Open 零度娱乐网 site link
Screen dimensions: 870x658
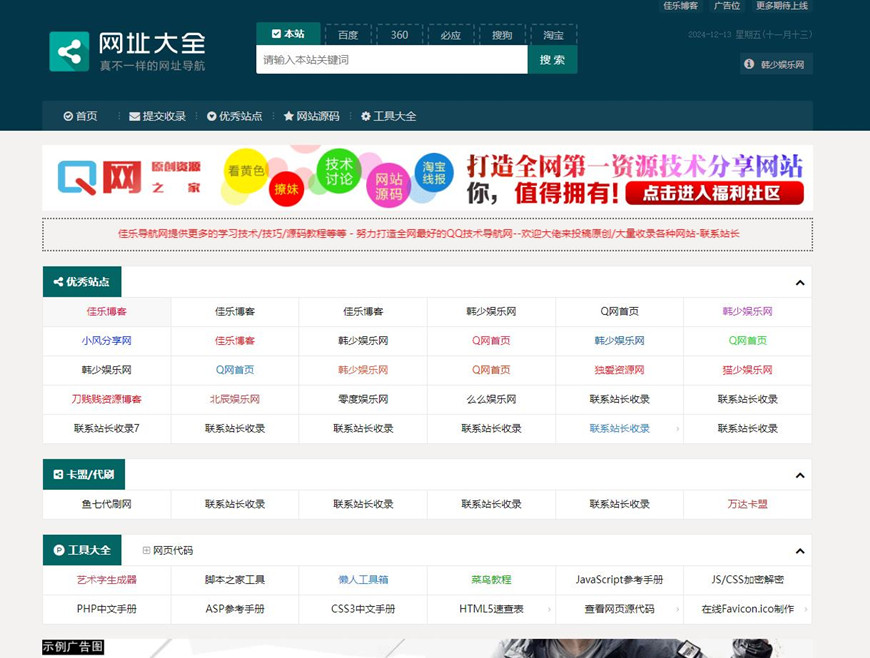click(x=363, y=399)
